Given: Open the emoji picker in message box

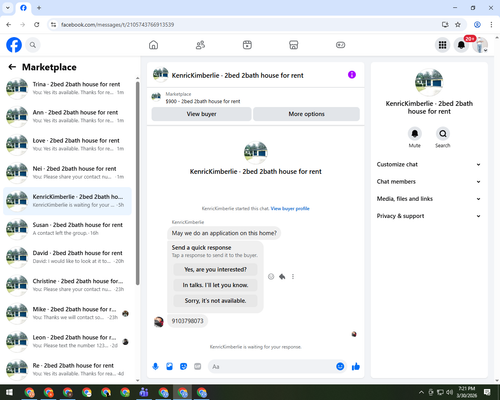Looking at the screenshot, I should click(340, 366).
